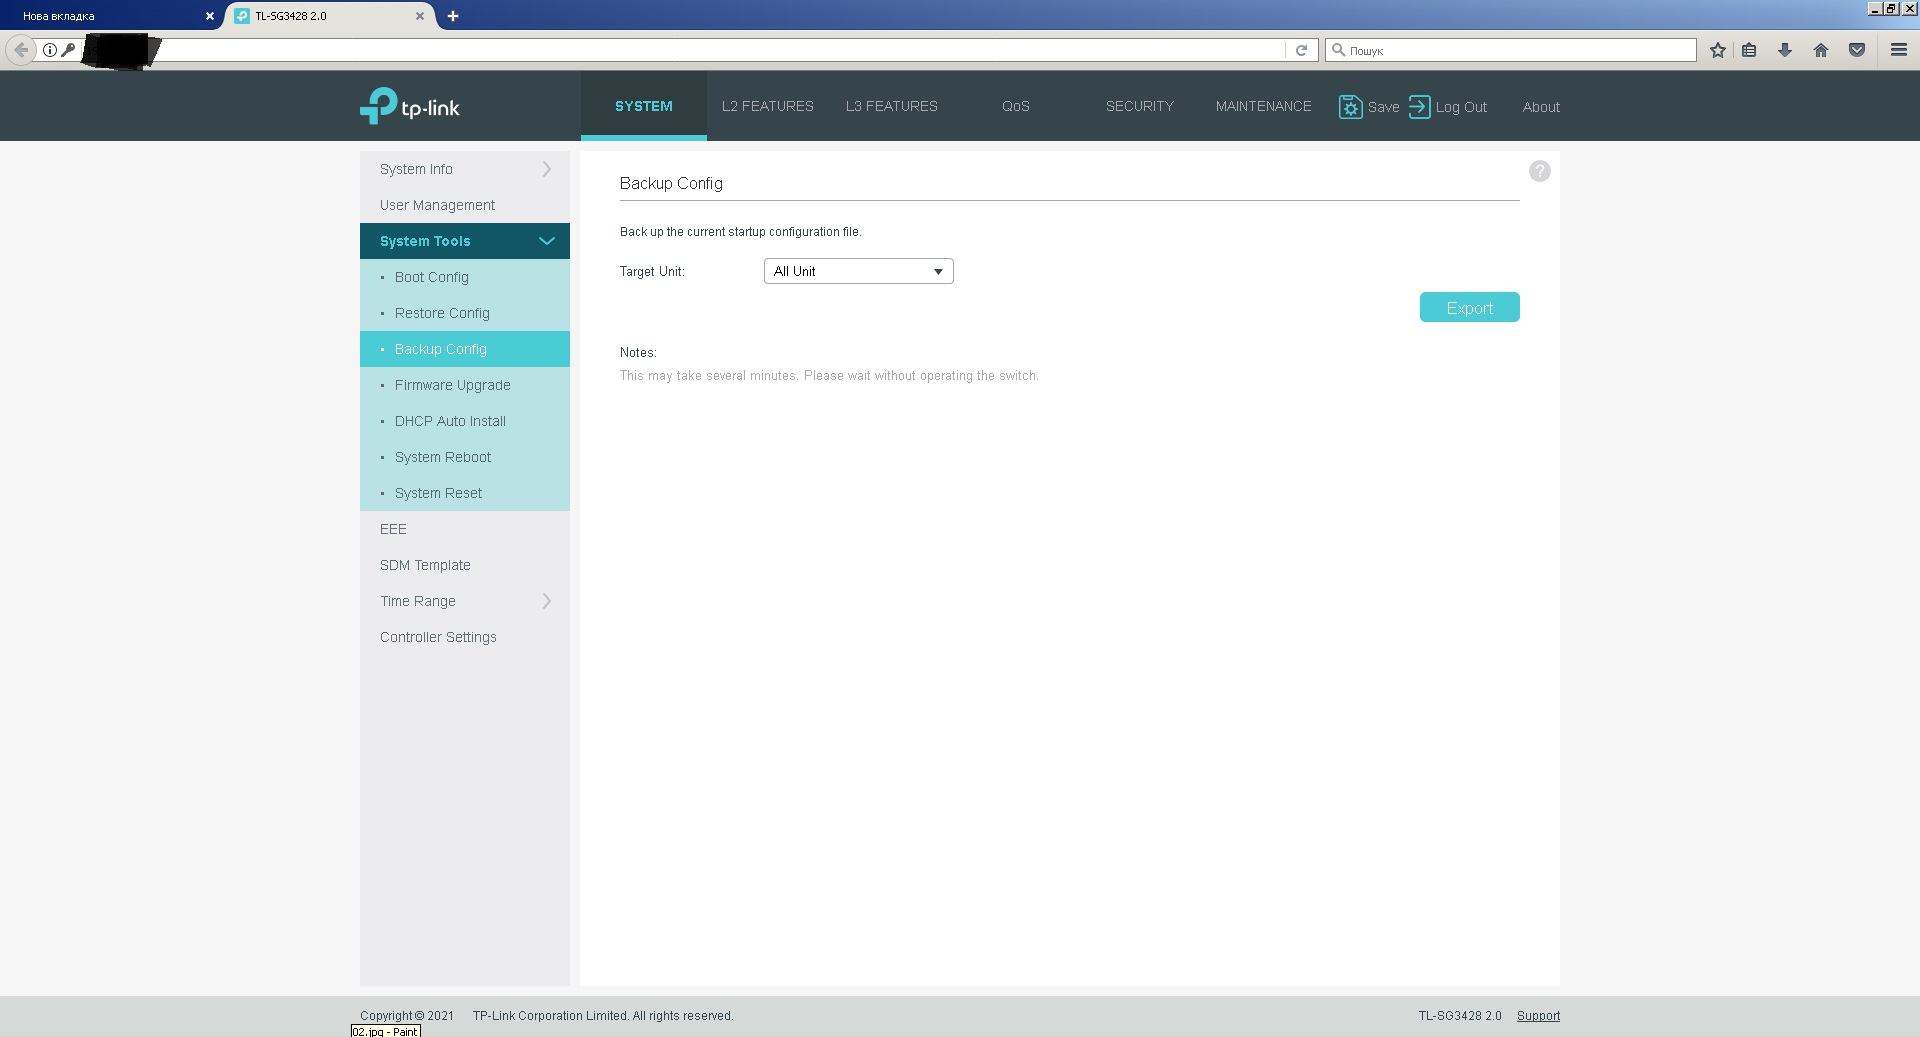Image resolution: width=1920 pixels, height=1037 pixels.
Task: Click the Log Out icon
Action: click(x=1419, y=107)
